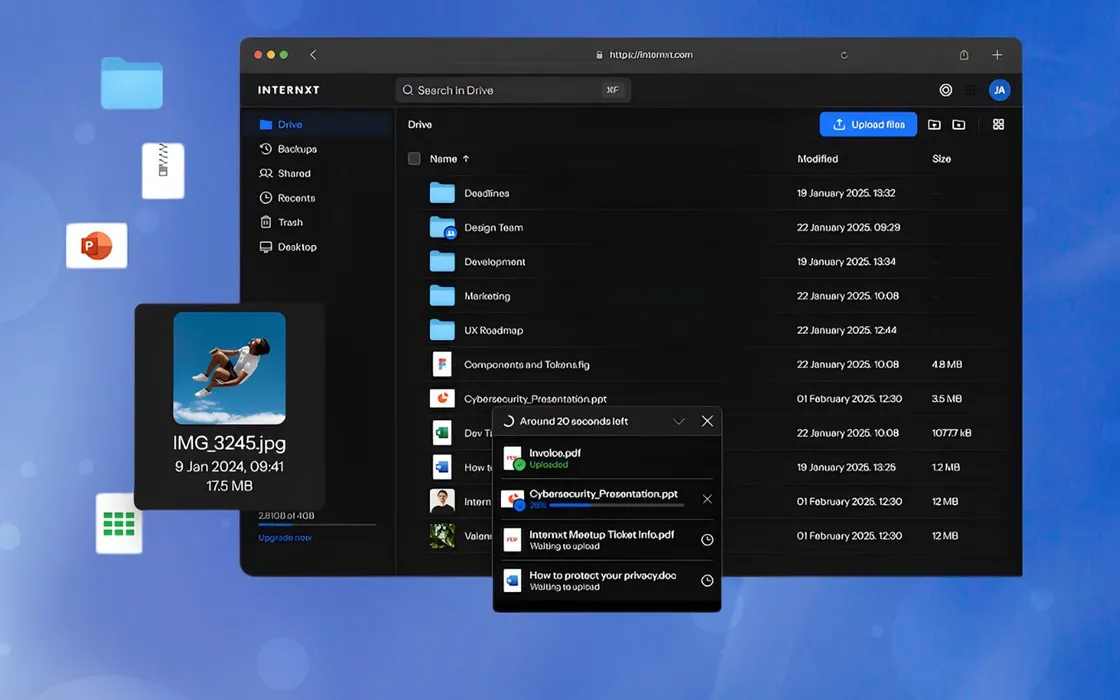
Task: Open the Internxt apps grid menu
Action: tap(969, 89)
